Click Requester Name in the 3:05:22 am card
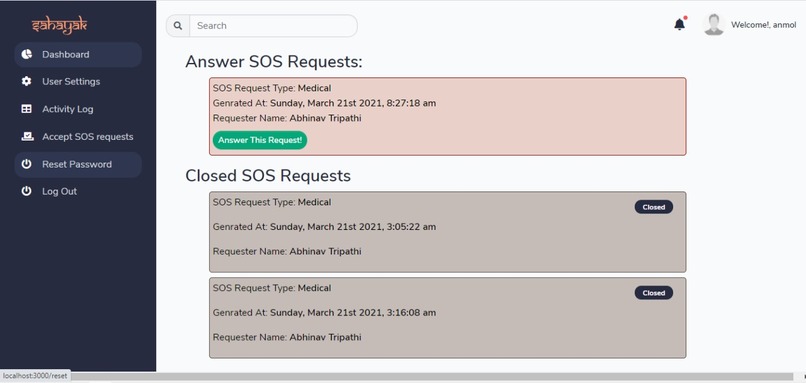This screenshot has height=383, width=806. coord(287,251)
